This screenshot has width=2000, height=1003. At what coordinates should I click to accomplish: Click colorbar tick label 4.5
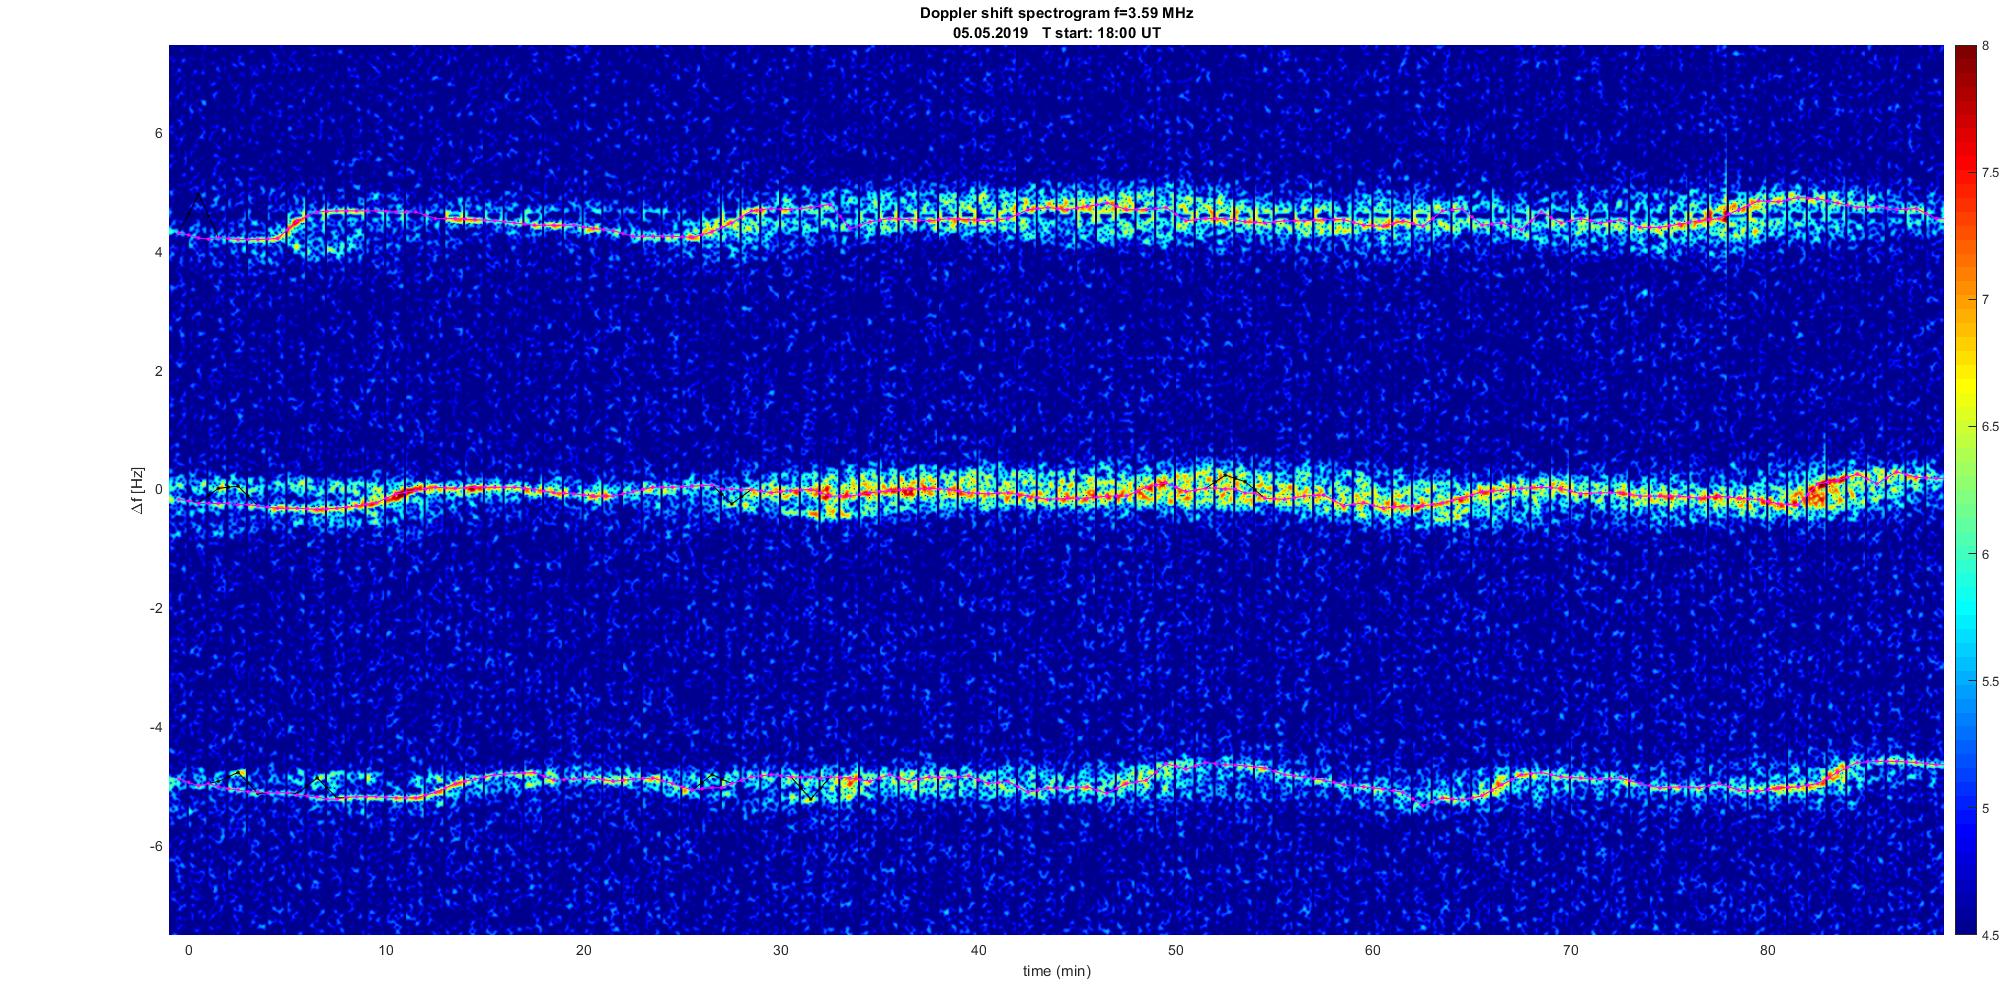tap(1983, 935)
